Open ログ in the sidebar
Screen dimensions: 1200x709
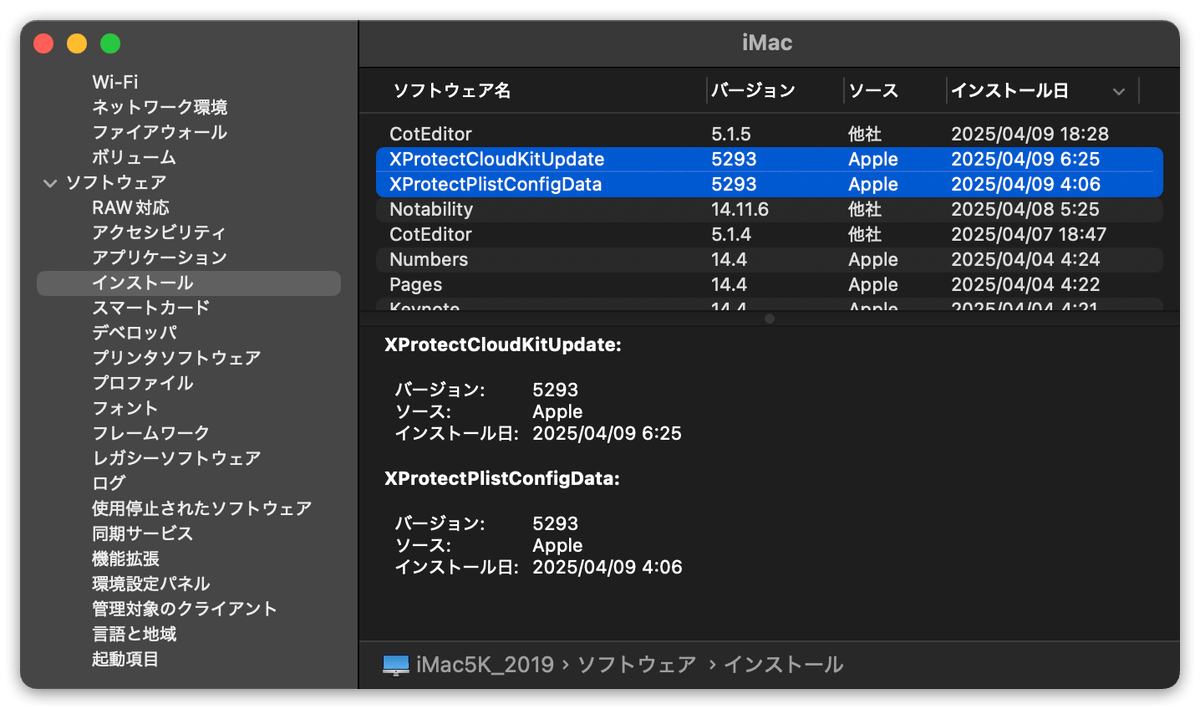click(109, 483)
